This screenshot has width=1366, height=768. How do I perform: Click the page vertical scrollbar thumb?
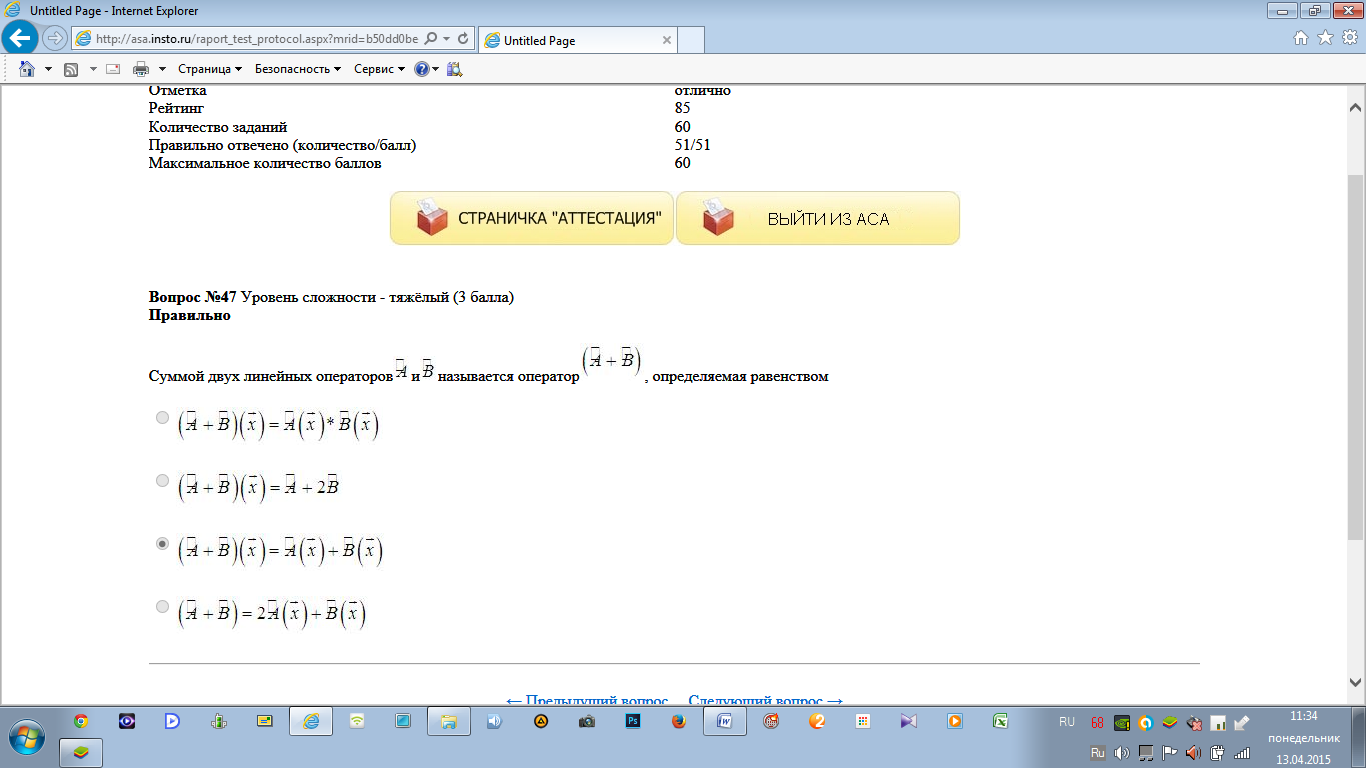1356,357
